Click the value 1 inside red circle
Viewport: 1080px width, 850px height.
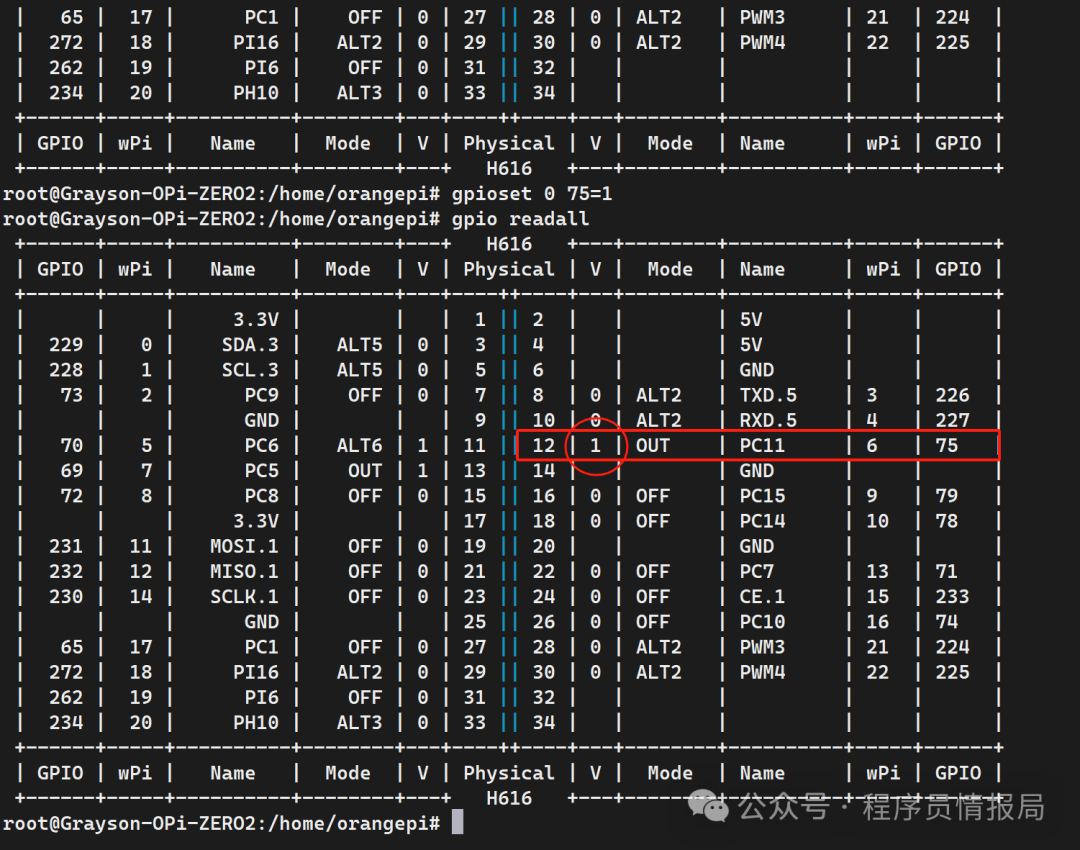tap(595, 445)
